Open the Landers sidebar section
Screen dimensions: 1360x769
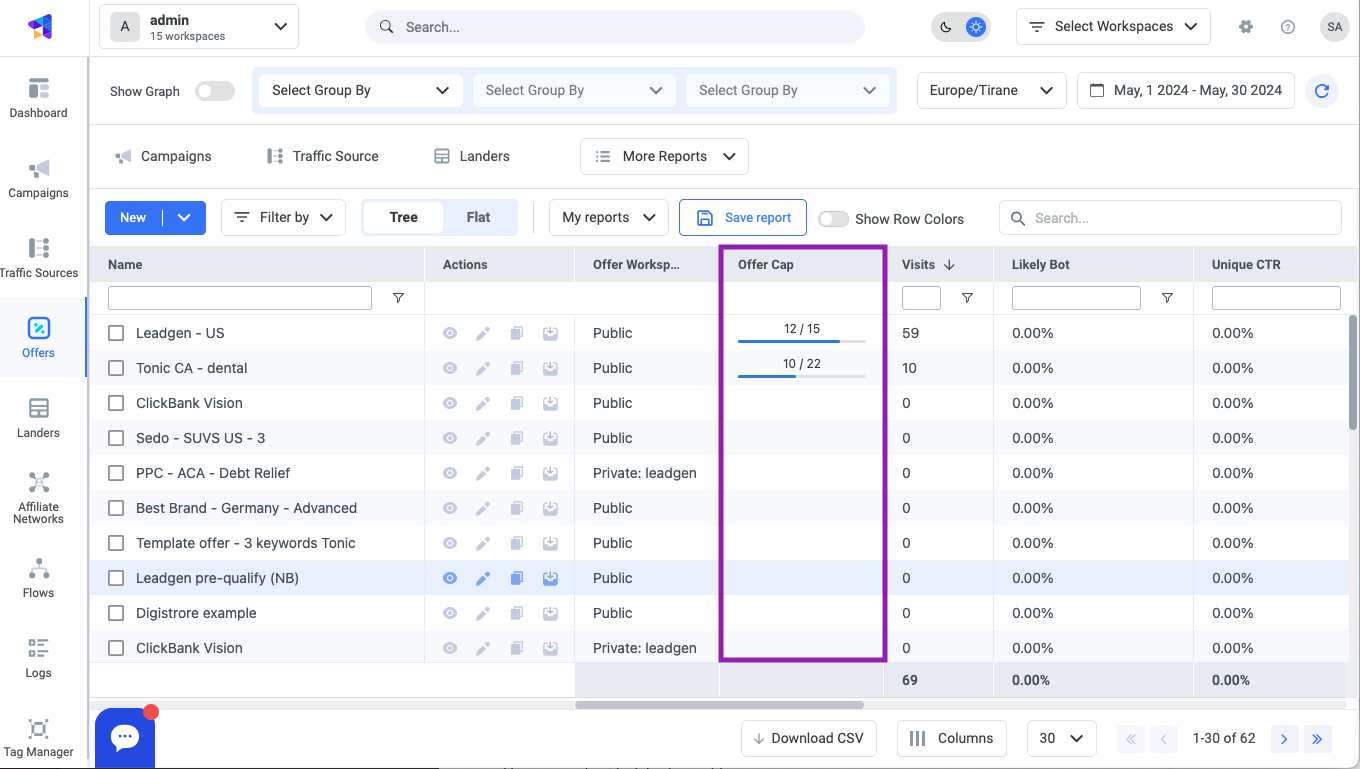[x=39, y=418]
